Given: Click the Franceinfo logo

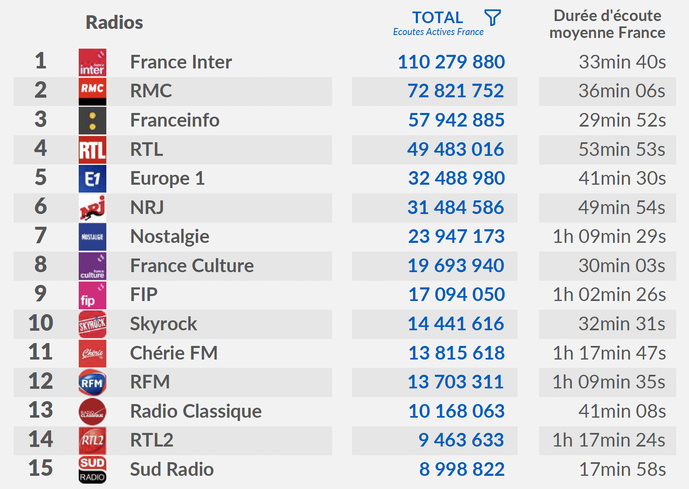Looking at the screenshot, I should point(92,120).
